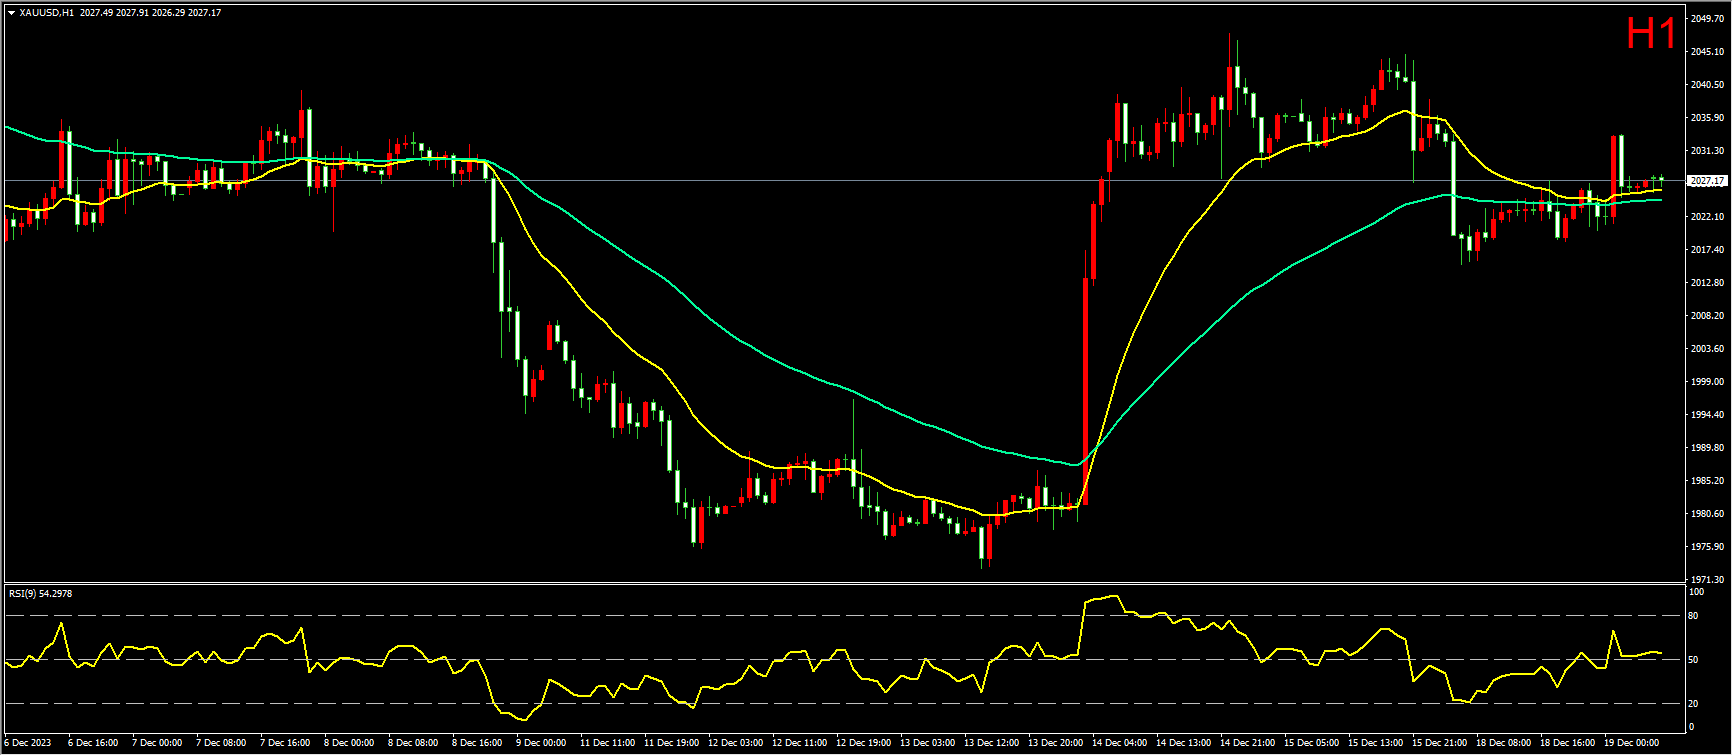Click RSI scale value 80
The height and width of the screenshot is (756, 1733).
[1694, 616]
